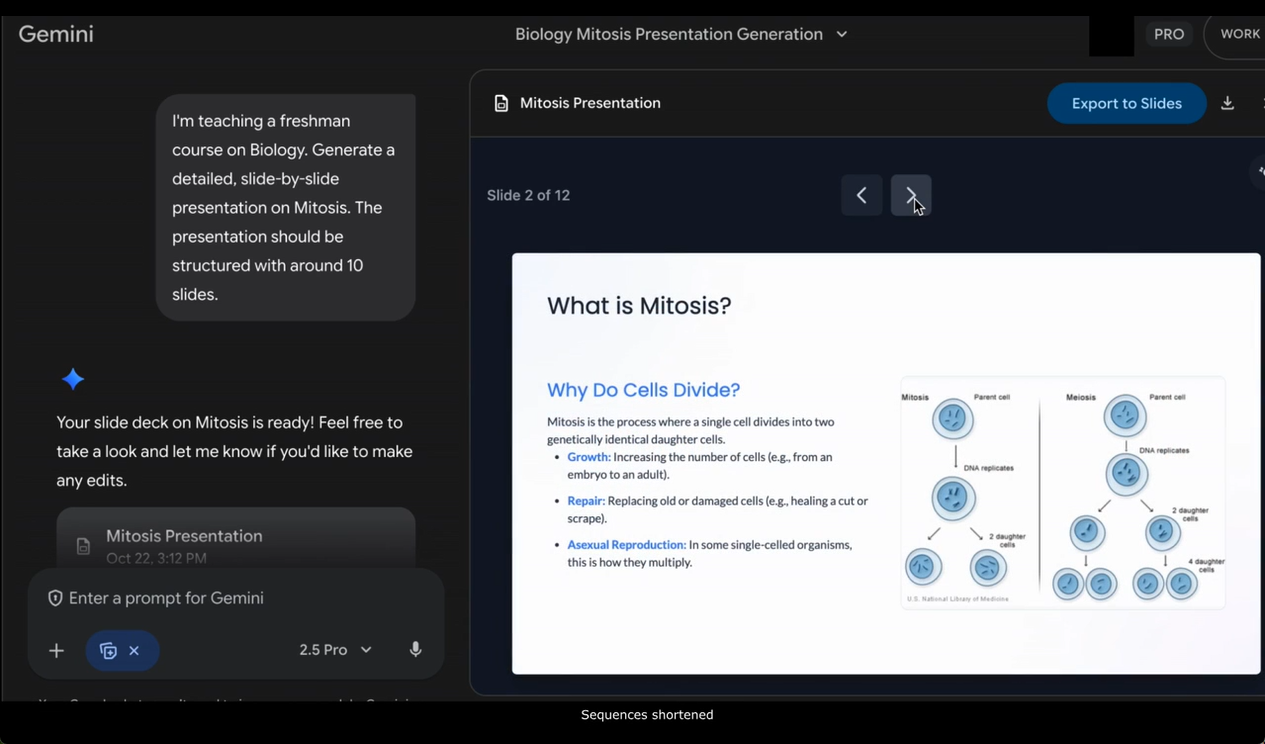Click the WORK item at top right
Viewport: 1265px width, 744px height.
coord(1238,33)
